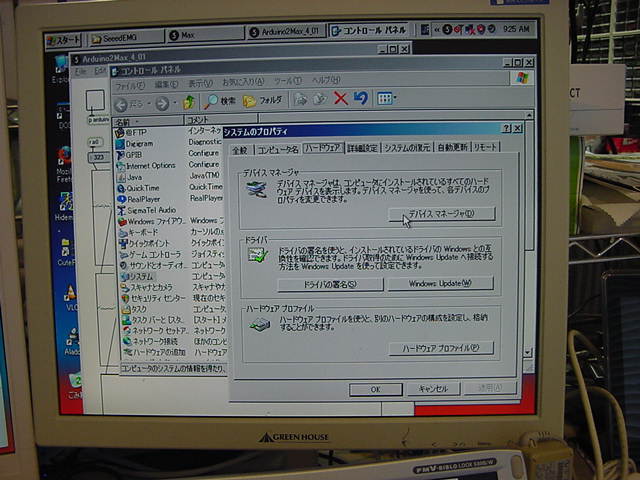640x480 pixels.
Task: Select the Java control panel item
Action: (x=130, y=178)
